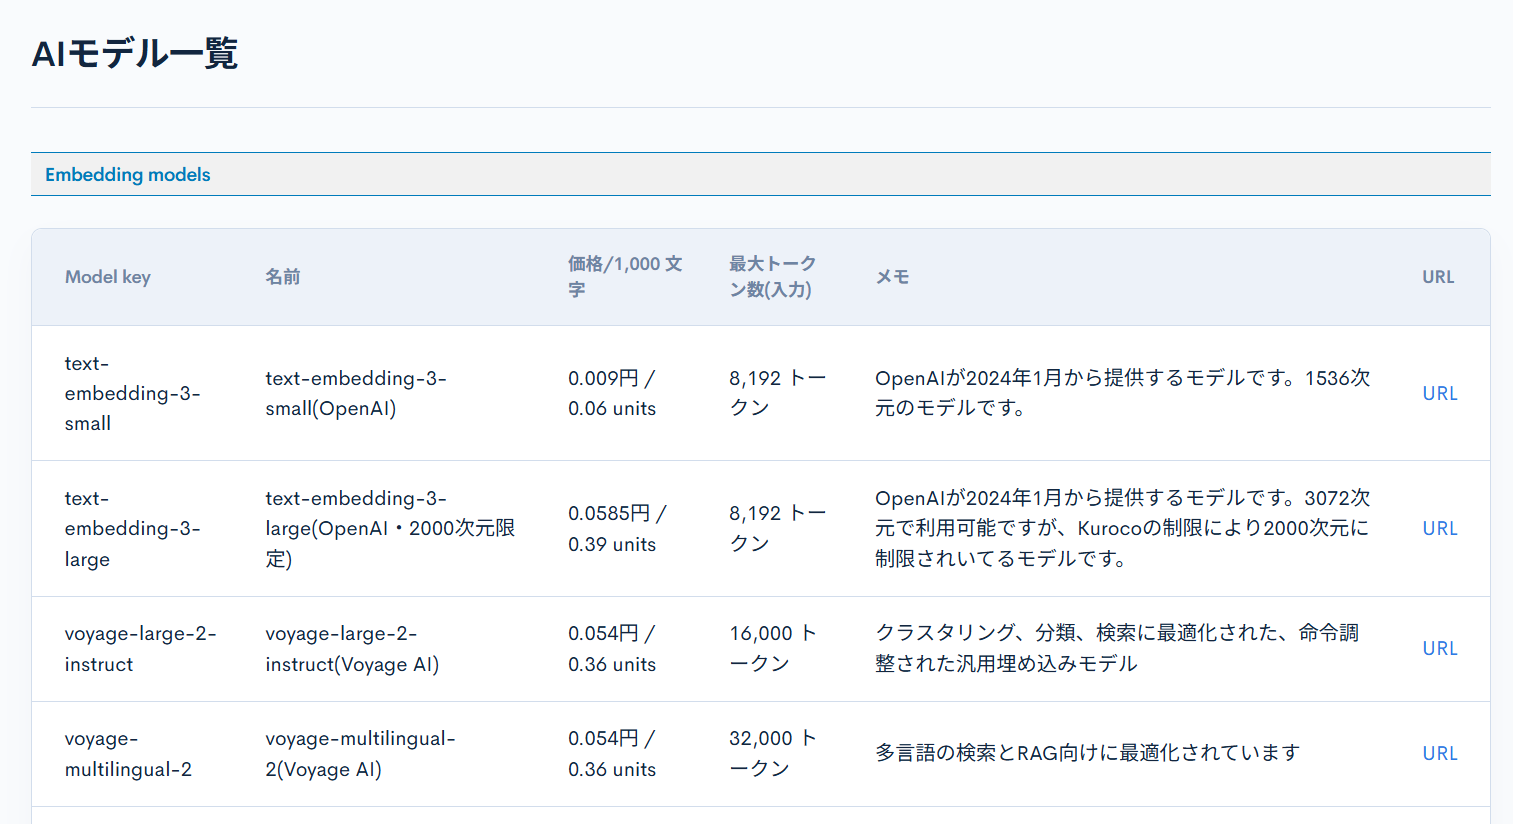Image resolution: width=1513 pixels, height=824 pixels.
Task: Select the Embedding models section header
Action: pyautogui.click(x=127, y=174)
